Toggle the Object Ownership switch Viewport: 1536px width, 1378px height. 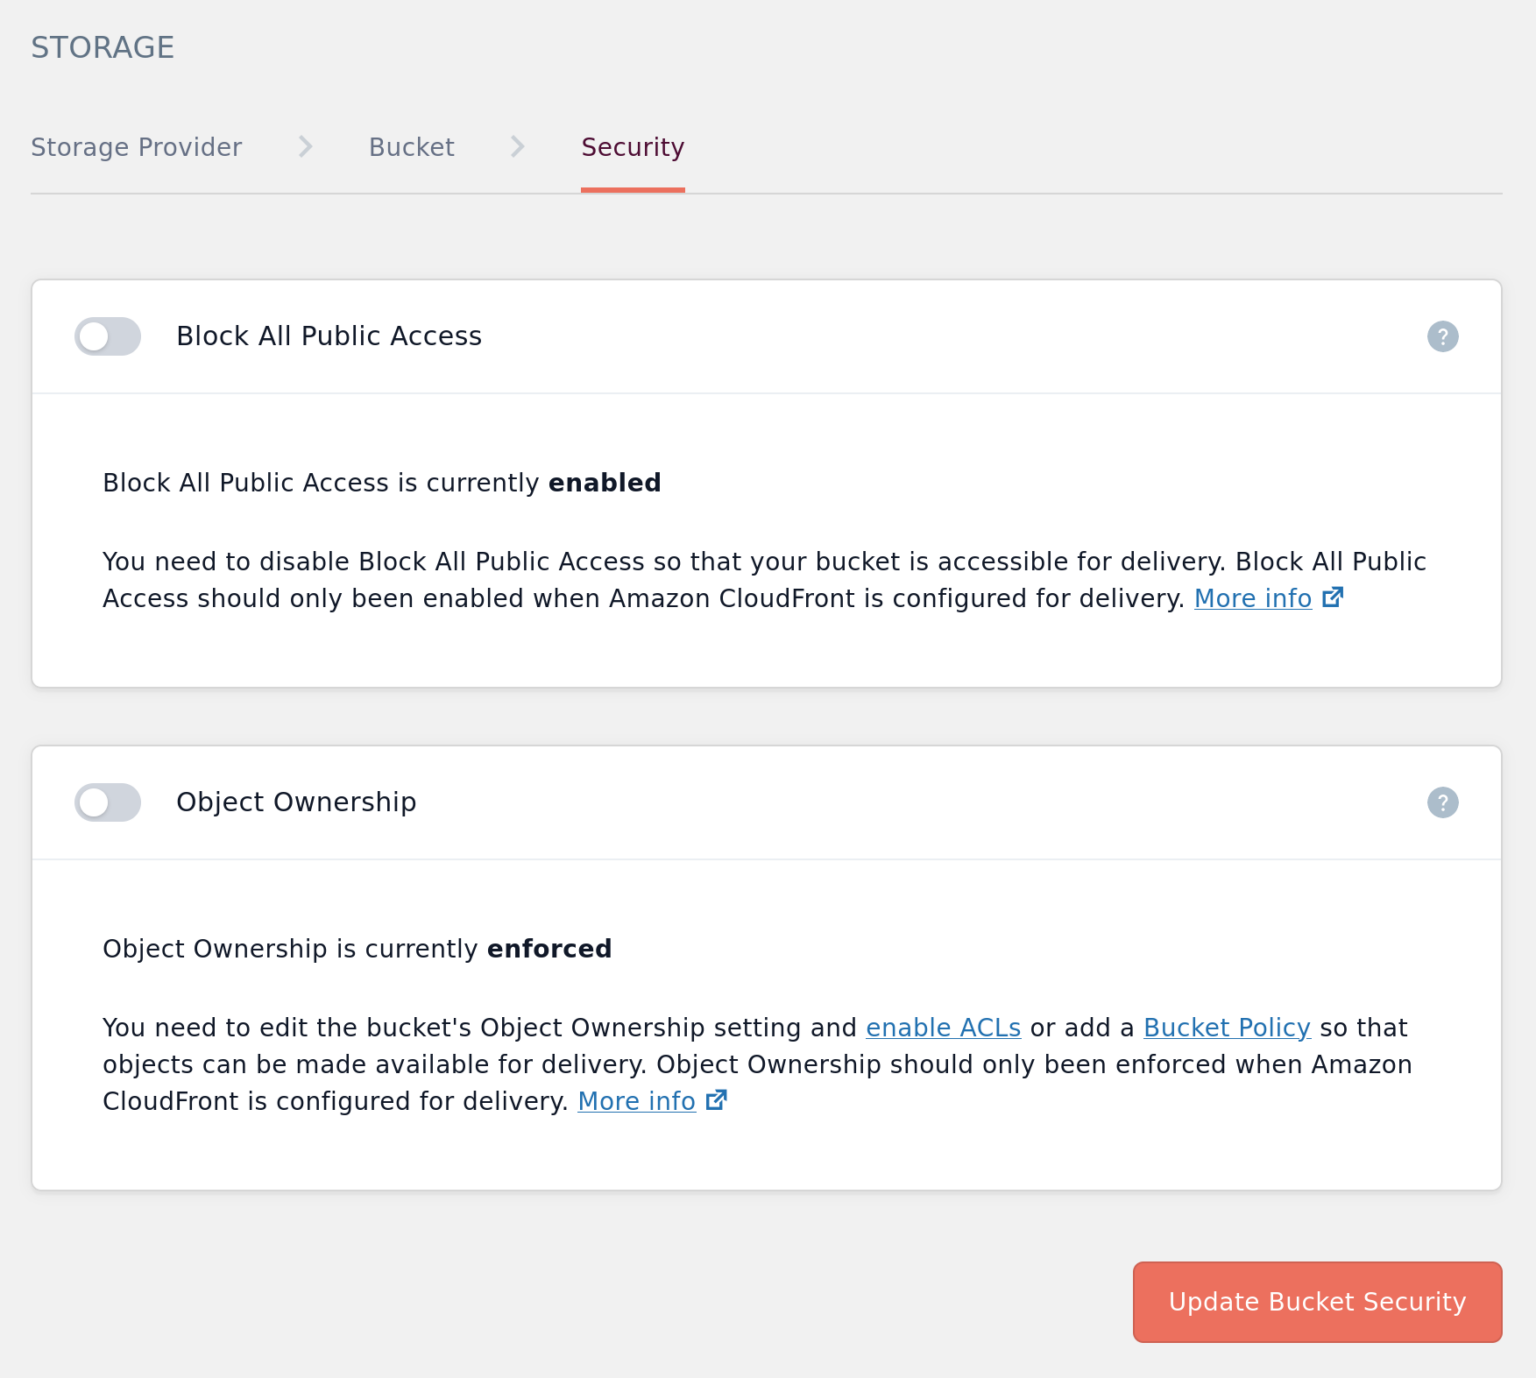pyautogui.click(x=107, y=802)
